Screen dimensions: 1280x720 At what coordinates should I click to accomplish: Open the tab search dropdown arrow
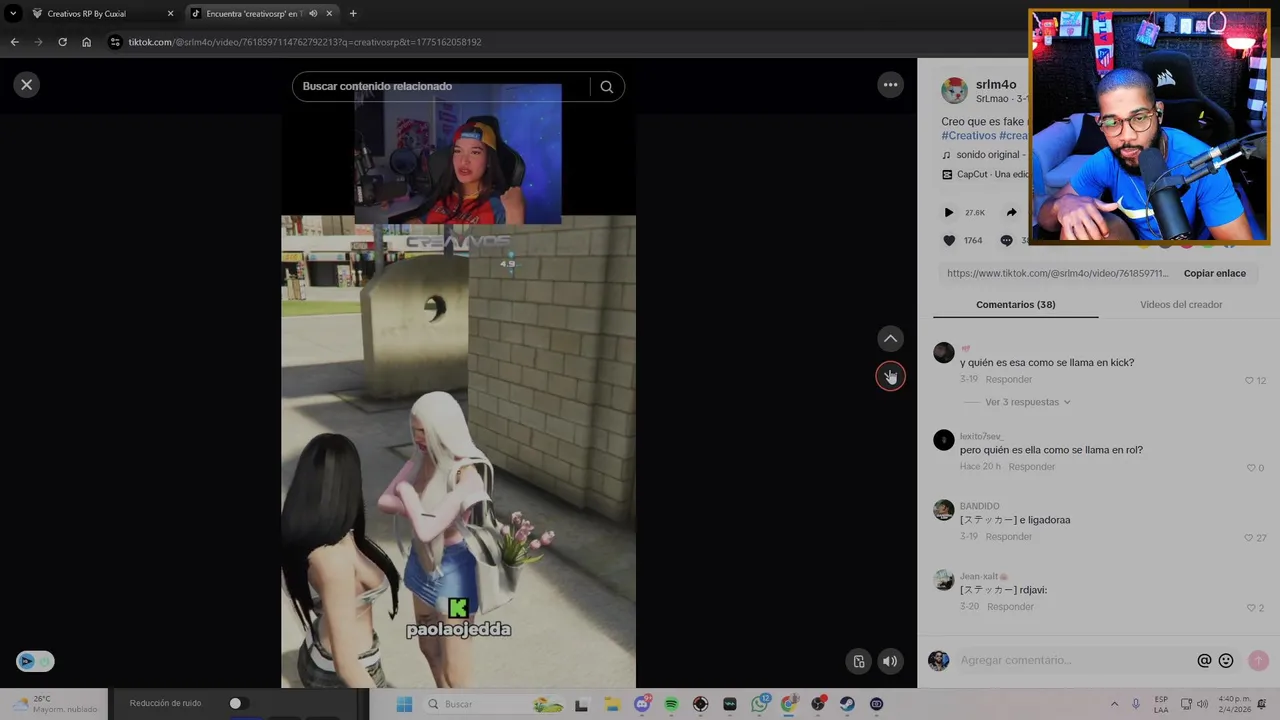pyautogui.click(x=13, y=14)
